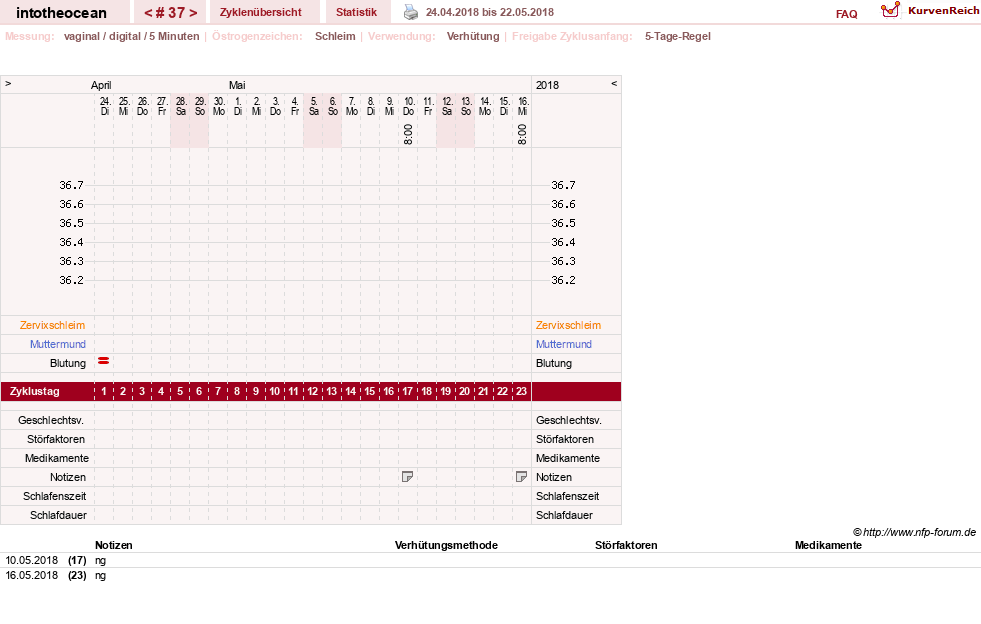Select cycle day 17 in Zyklustag row
Image resolution: width=981 pixels, height=624 pixels.
tap(407, 391)
